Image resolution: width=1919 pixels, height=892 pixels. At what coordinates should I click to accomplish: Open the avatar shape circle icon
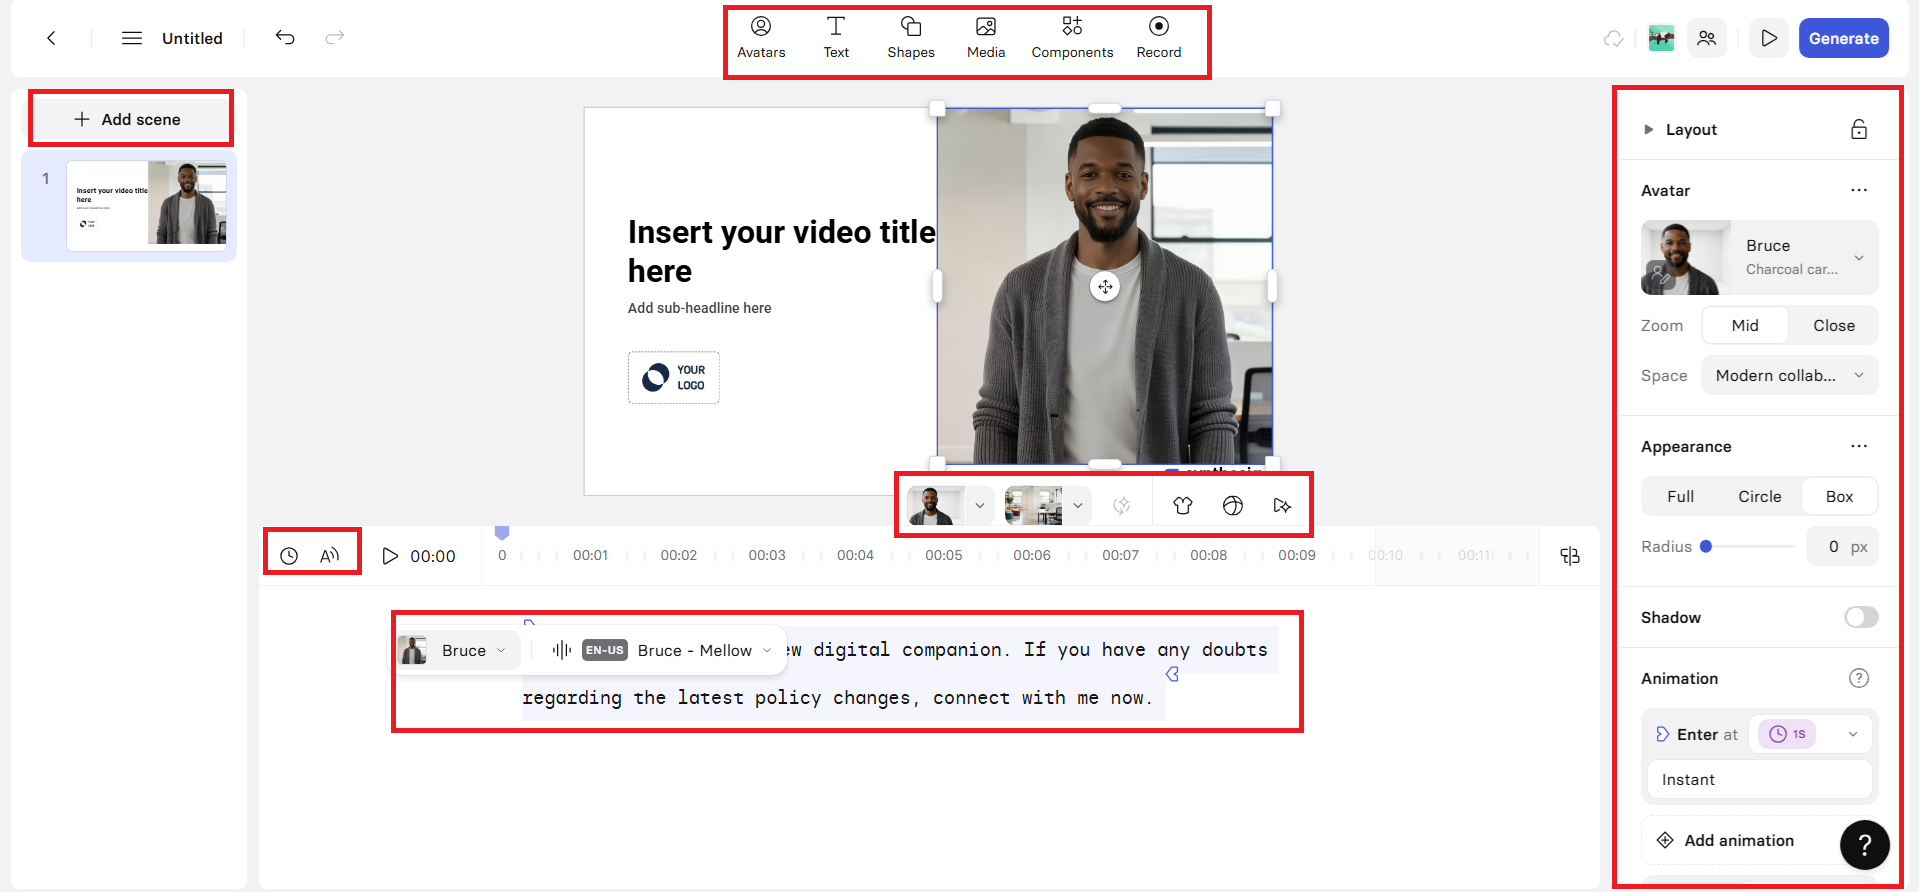coord(1233,506)
